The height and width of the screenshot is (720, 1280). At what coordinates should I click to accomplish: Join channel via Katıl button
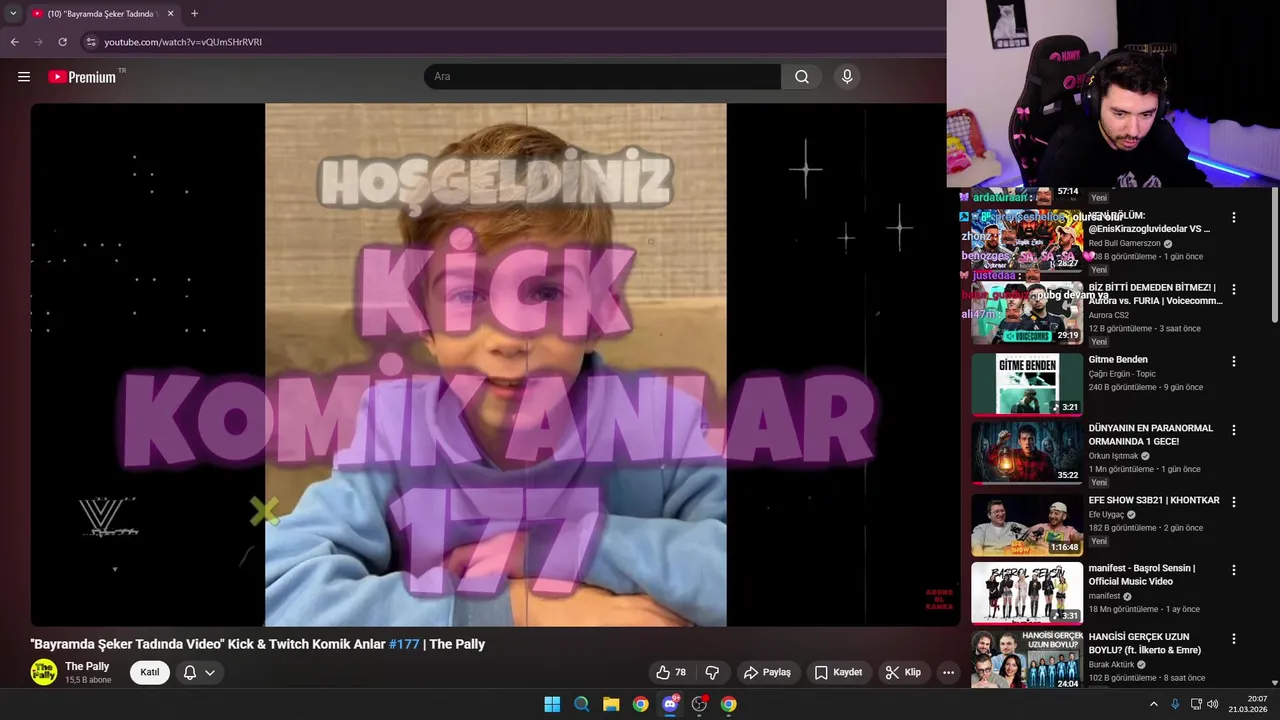point(150,672)
